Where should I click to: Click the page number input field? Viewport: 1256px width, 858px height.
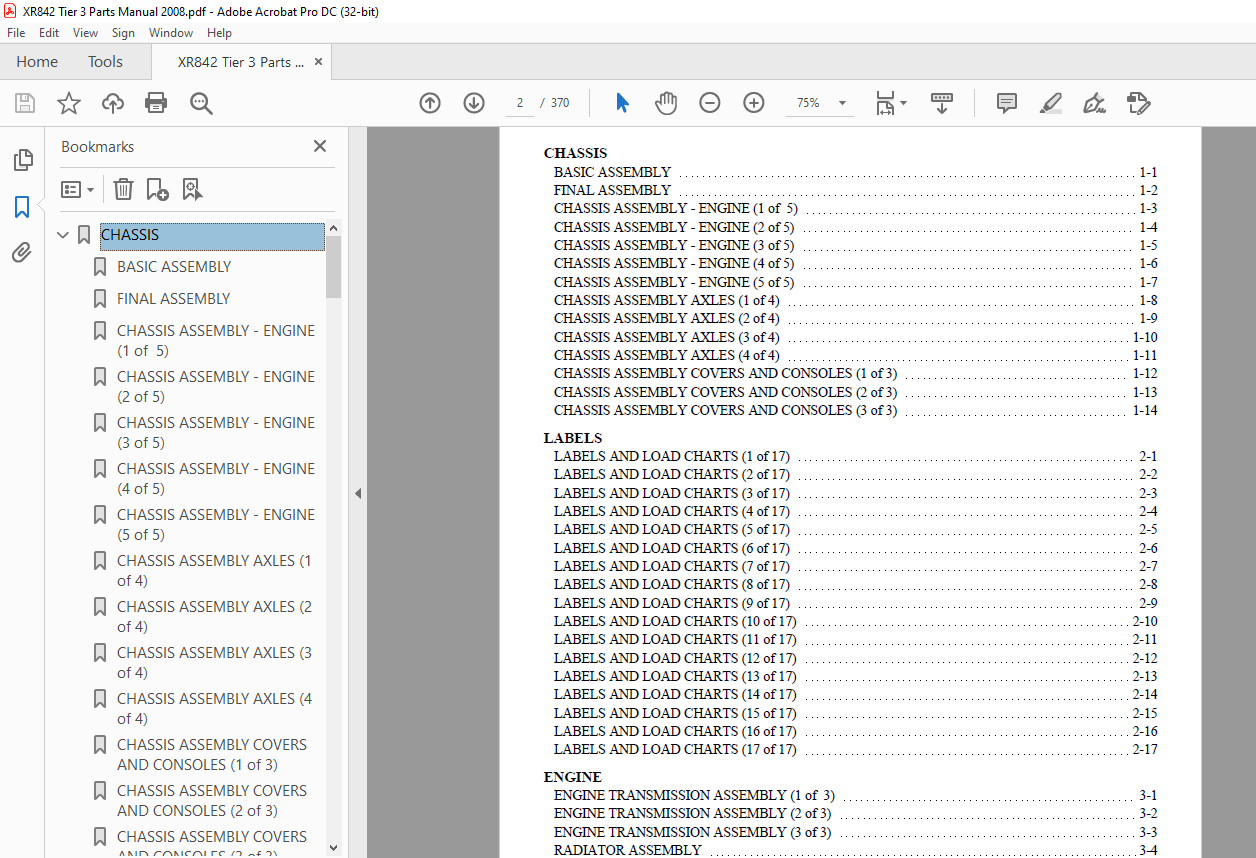(519, 103)
